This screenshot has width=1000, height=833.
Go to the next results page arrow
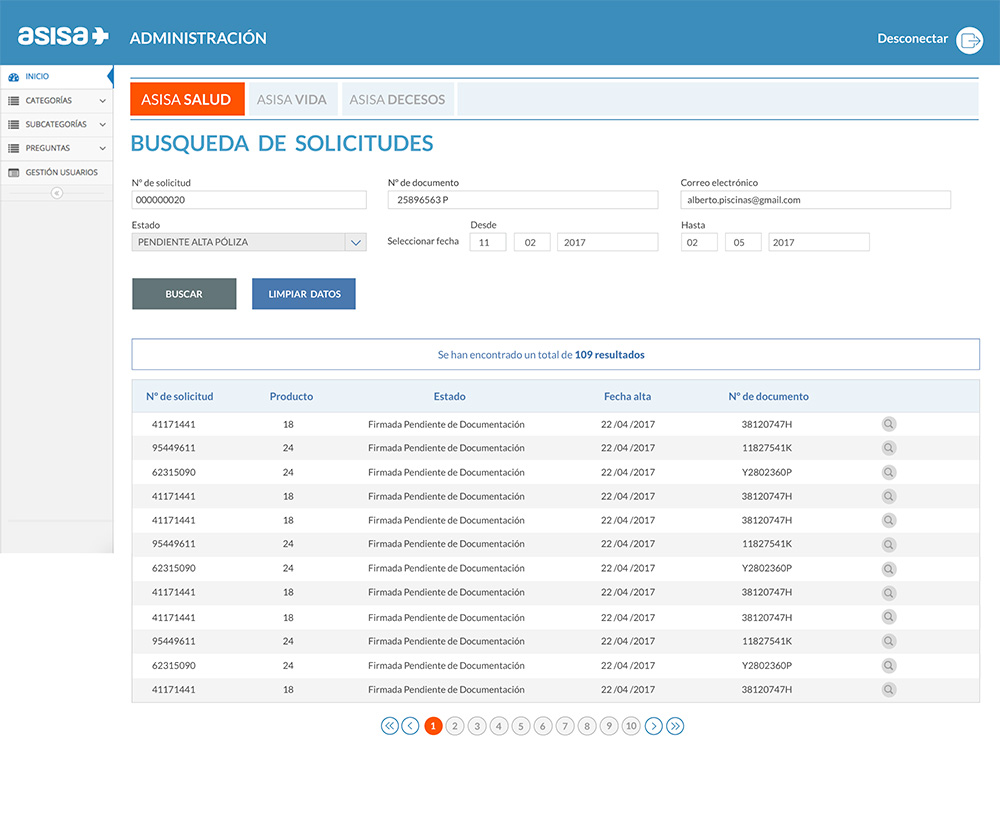[653, 726]
